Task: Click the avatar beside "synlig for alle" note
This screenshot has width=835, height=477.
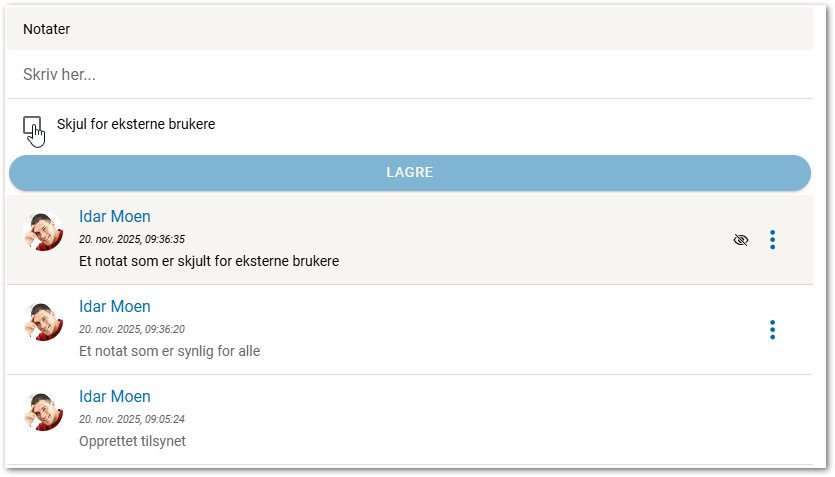Action: coord(43,322)
